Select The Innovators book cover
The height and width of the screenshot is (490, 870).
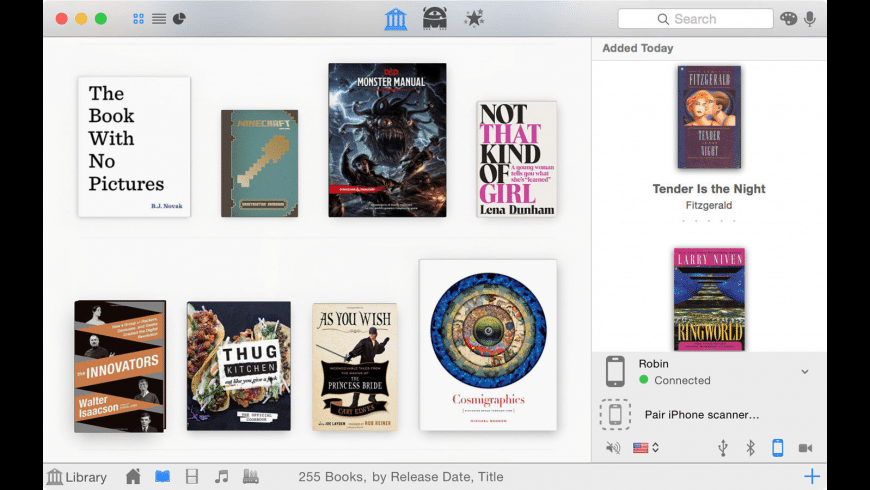(120, 366)
